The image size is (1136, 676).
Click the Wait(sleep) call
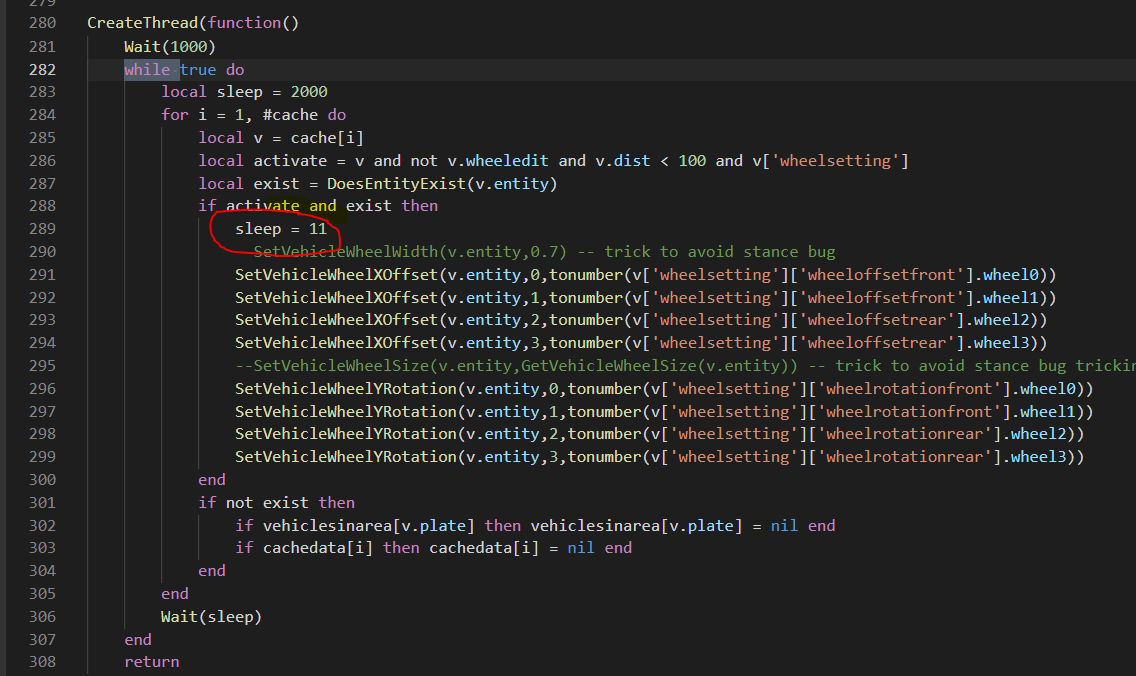[211, 616]
